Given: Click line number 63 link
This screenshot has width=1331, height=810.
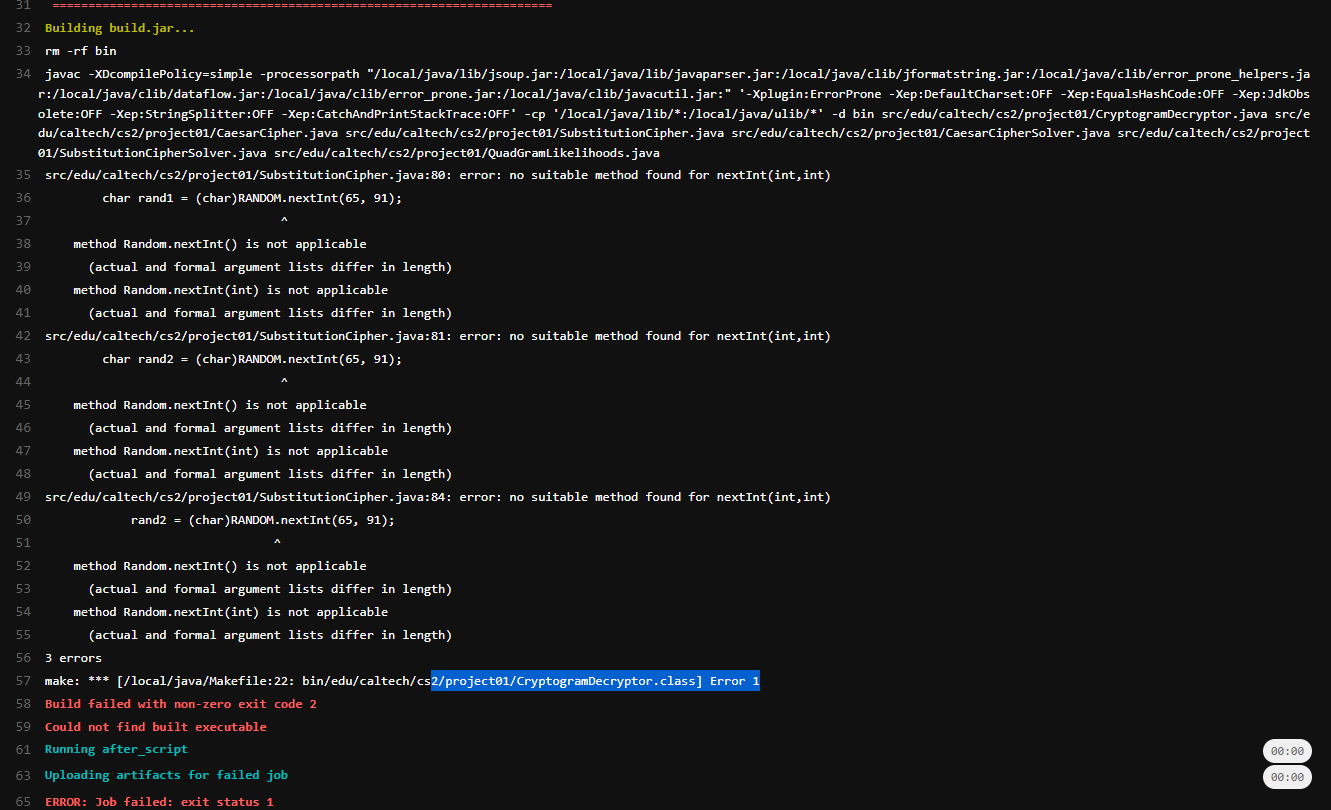Looking at the screenshot, I should coord(23,775).
